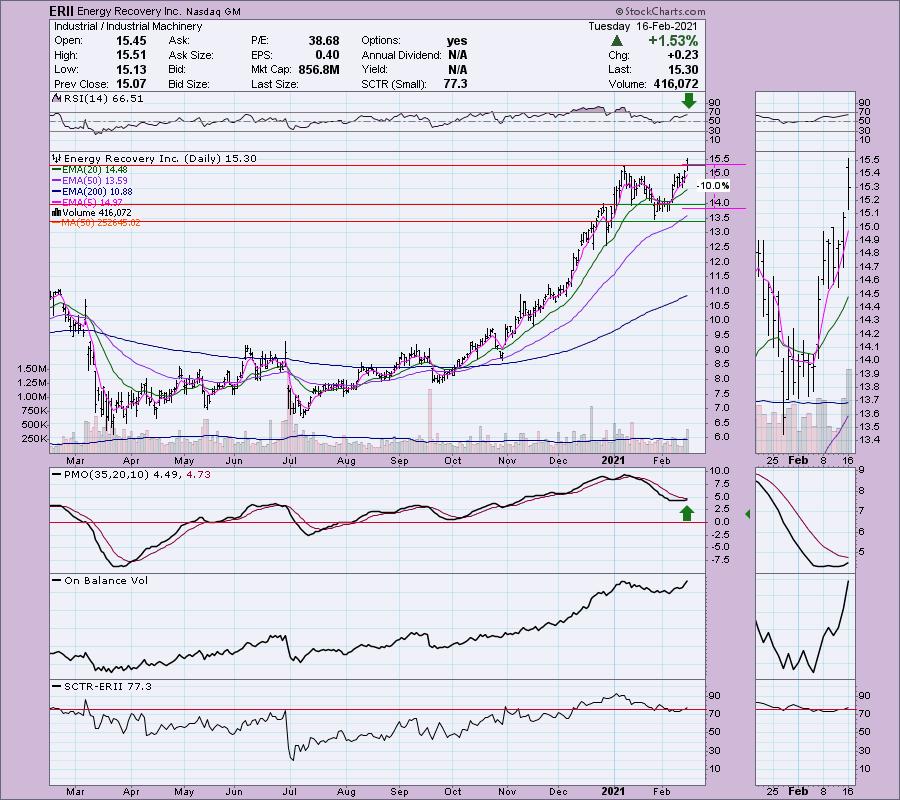900x800 pixels.
Task: Click the High value 15.51
Action: [131, 55]
